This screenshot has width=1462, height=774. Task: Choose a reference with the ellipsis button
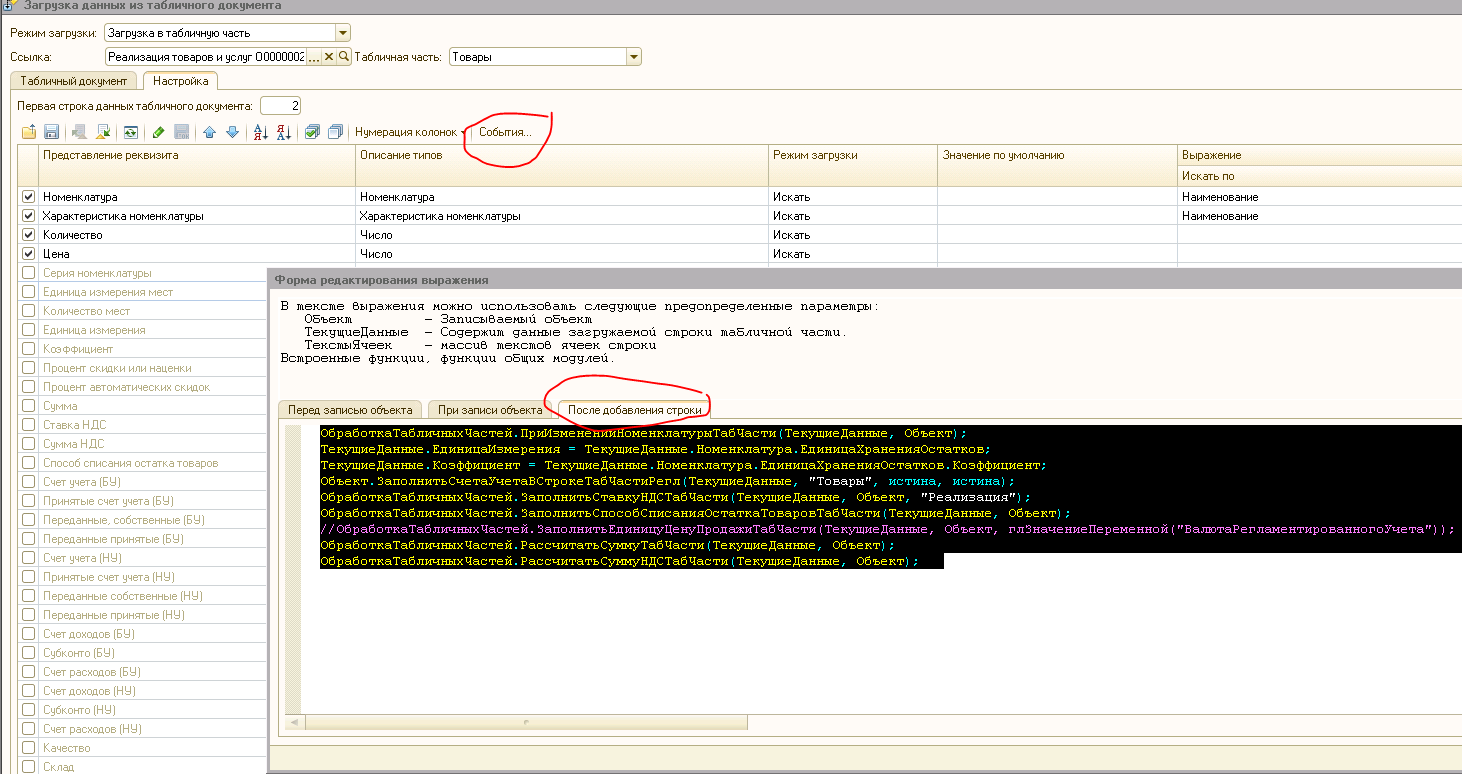[x=314, y=57]
